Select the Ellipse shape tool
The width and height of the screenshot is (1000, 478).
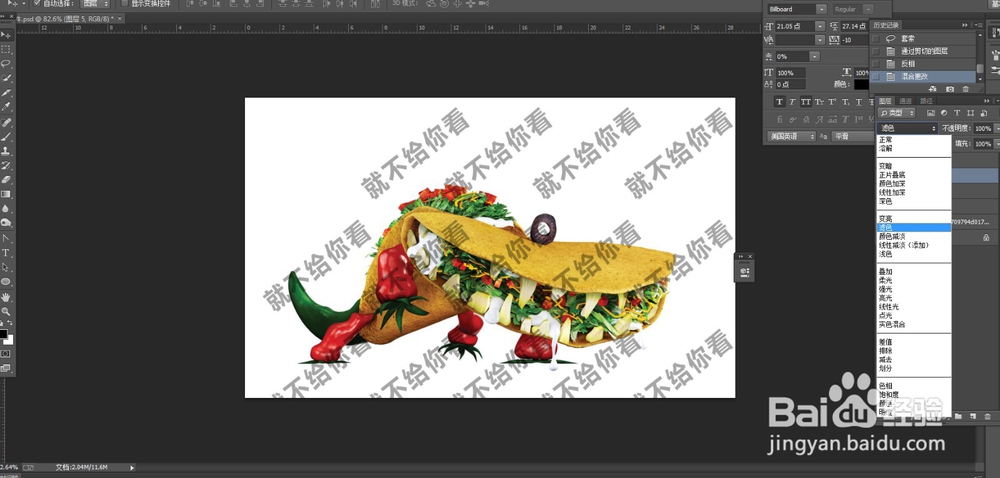[6, 282]
